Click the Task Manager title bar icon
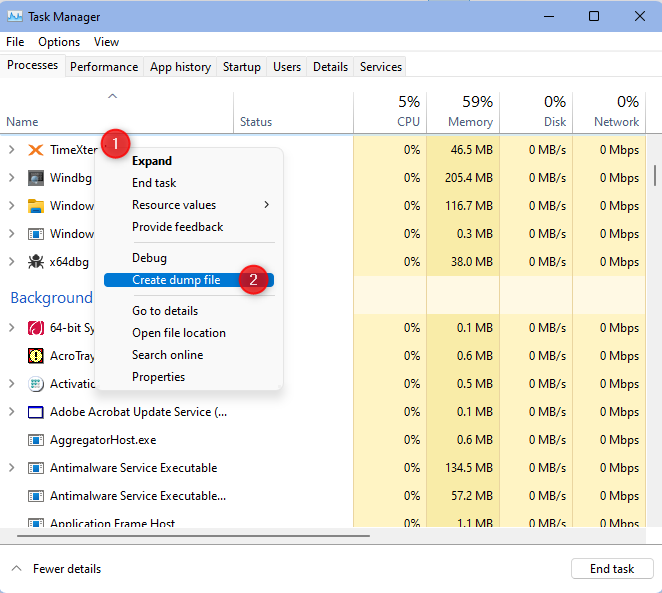Screen dimensions: 662x593 (15, 16)
